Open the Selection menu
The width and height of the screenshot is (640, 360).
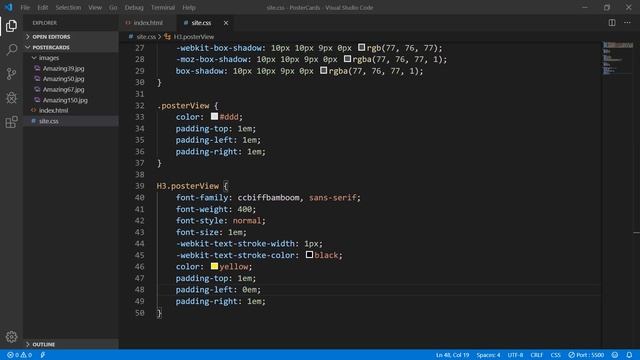68,7
